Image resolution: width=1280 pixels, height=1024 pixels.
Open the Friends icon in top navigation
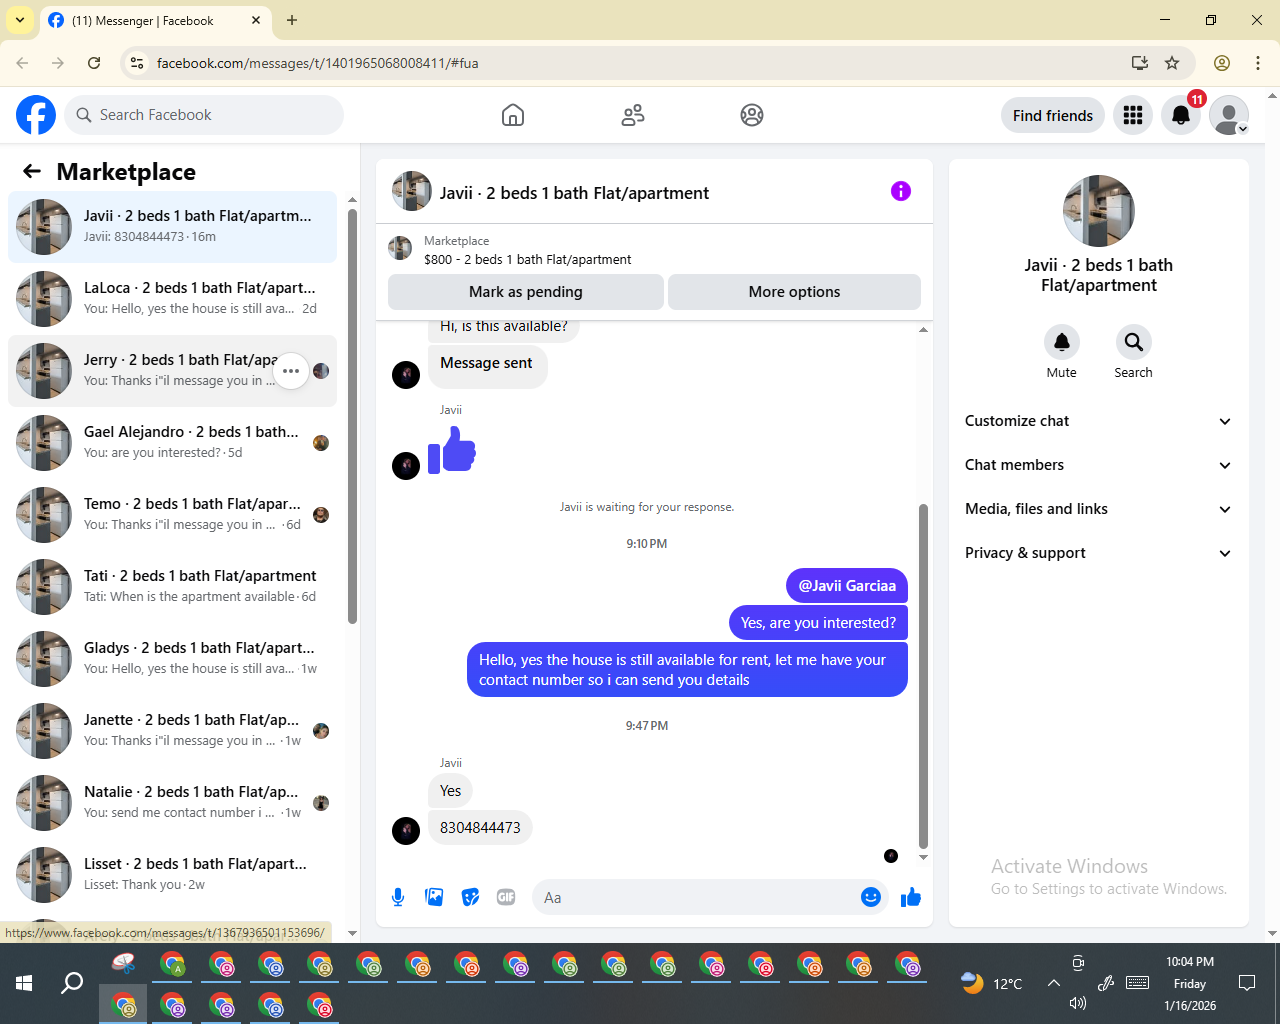coord(633,115)
